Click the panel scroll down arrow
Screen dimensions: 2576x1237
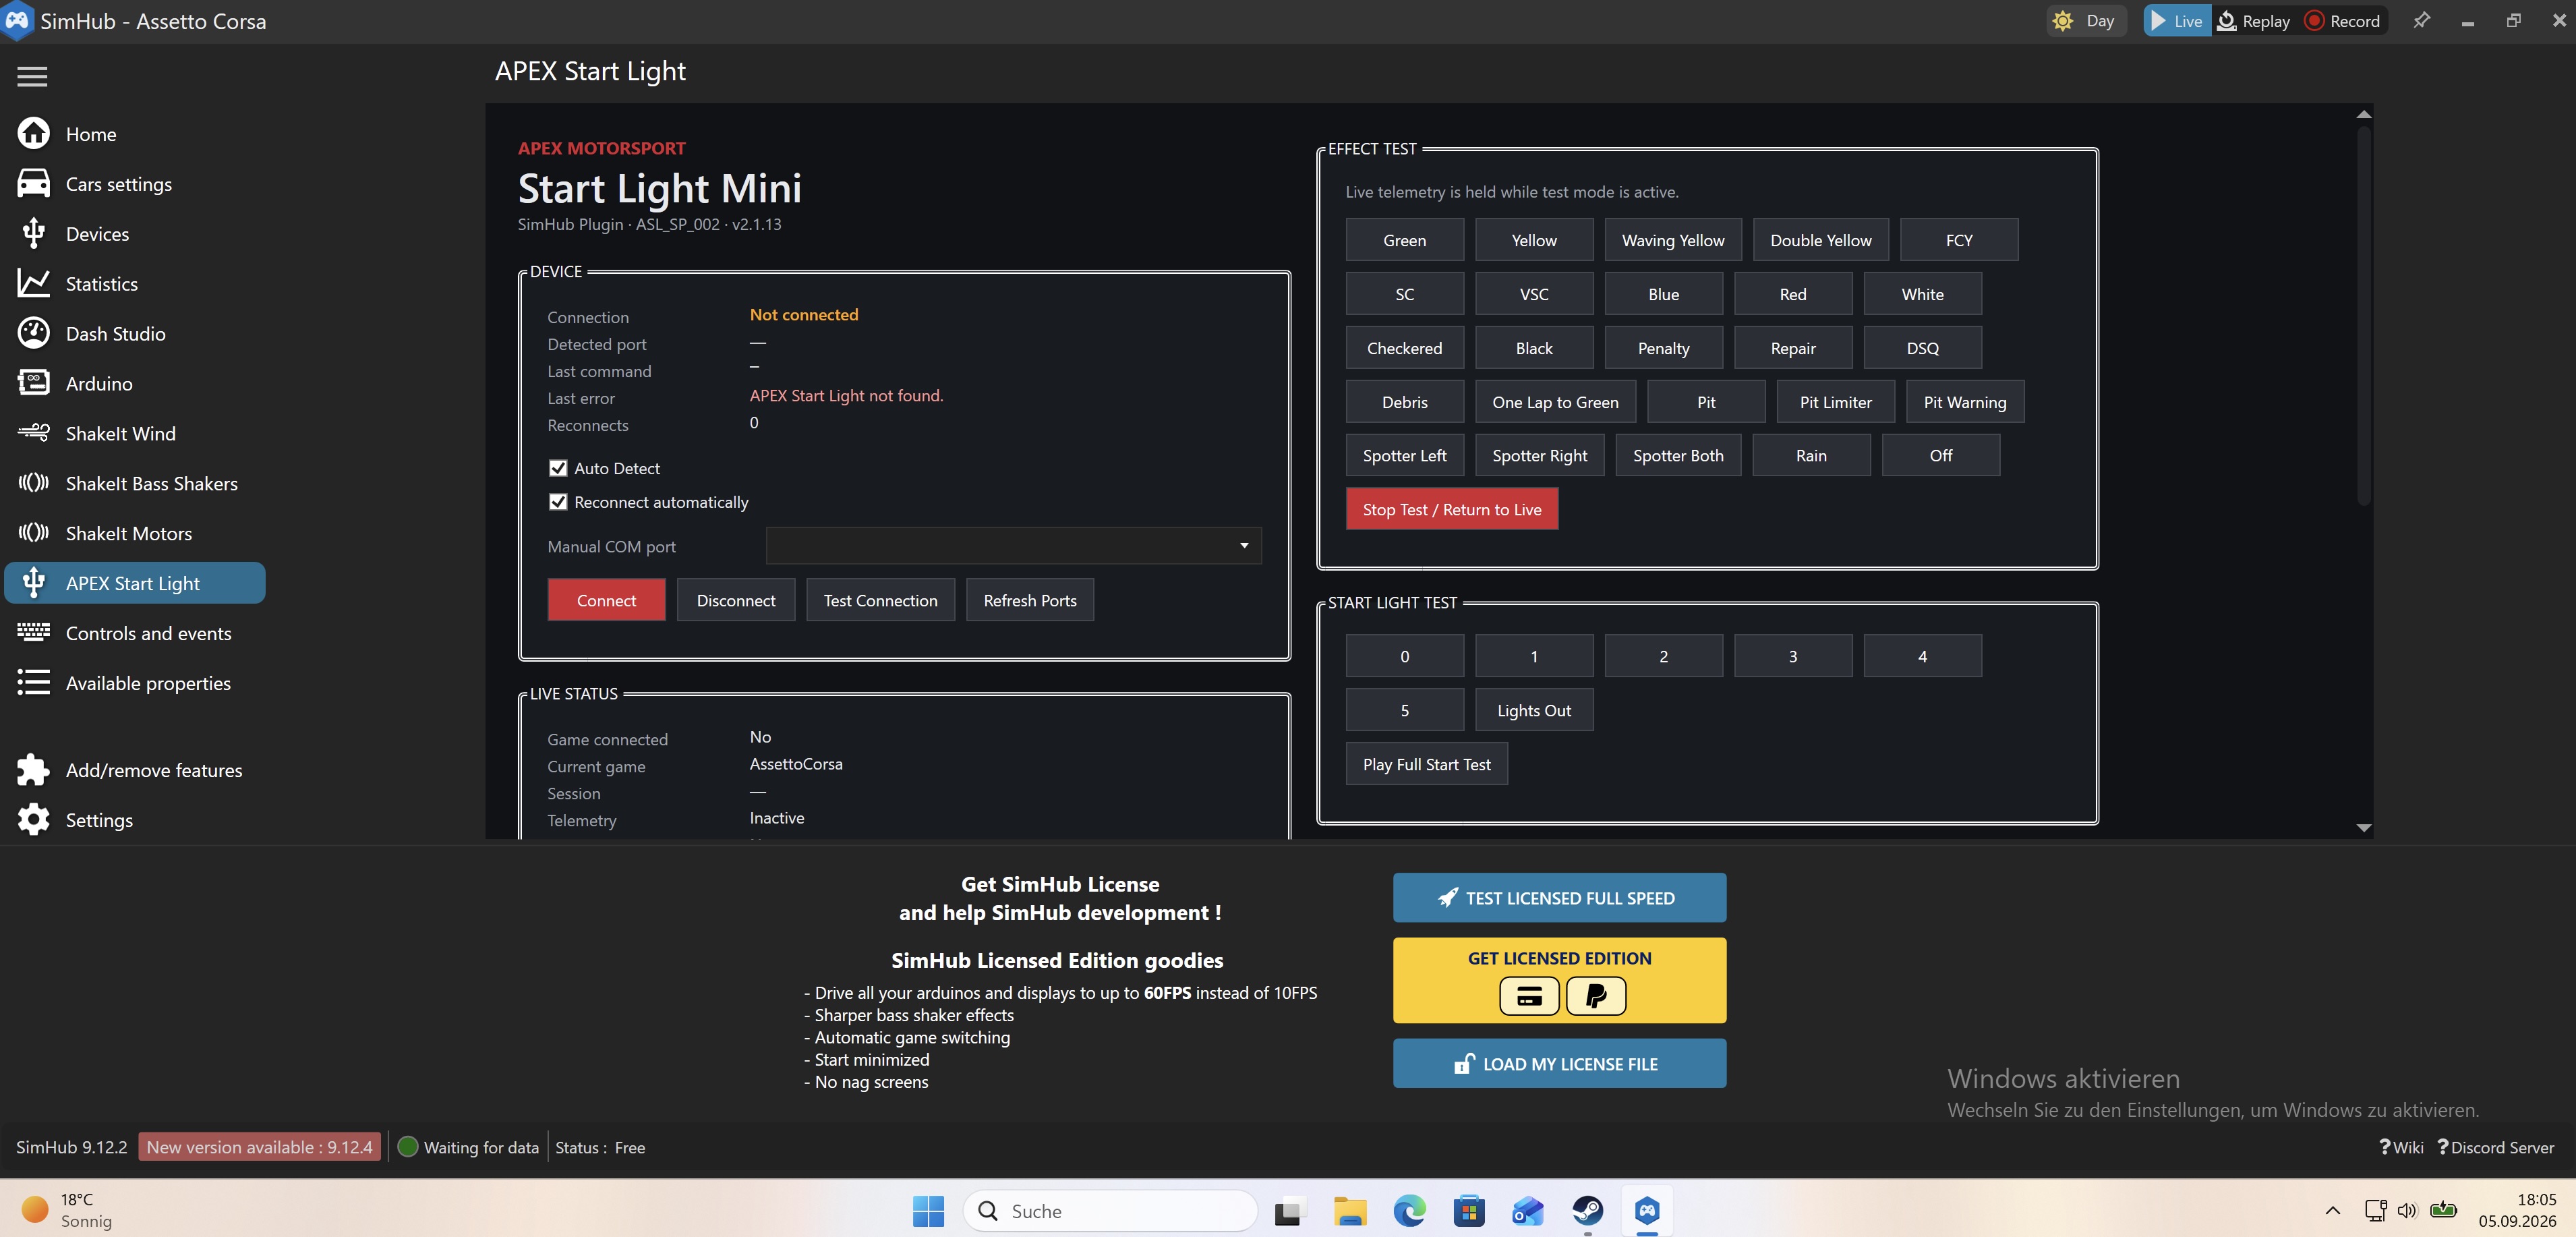click(2363, 827)
